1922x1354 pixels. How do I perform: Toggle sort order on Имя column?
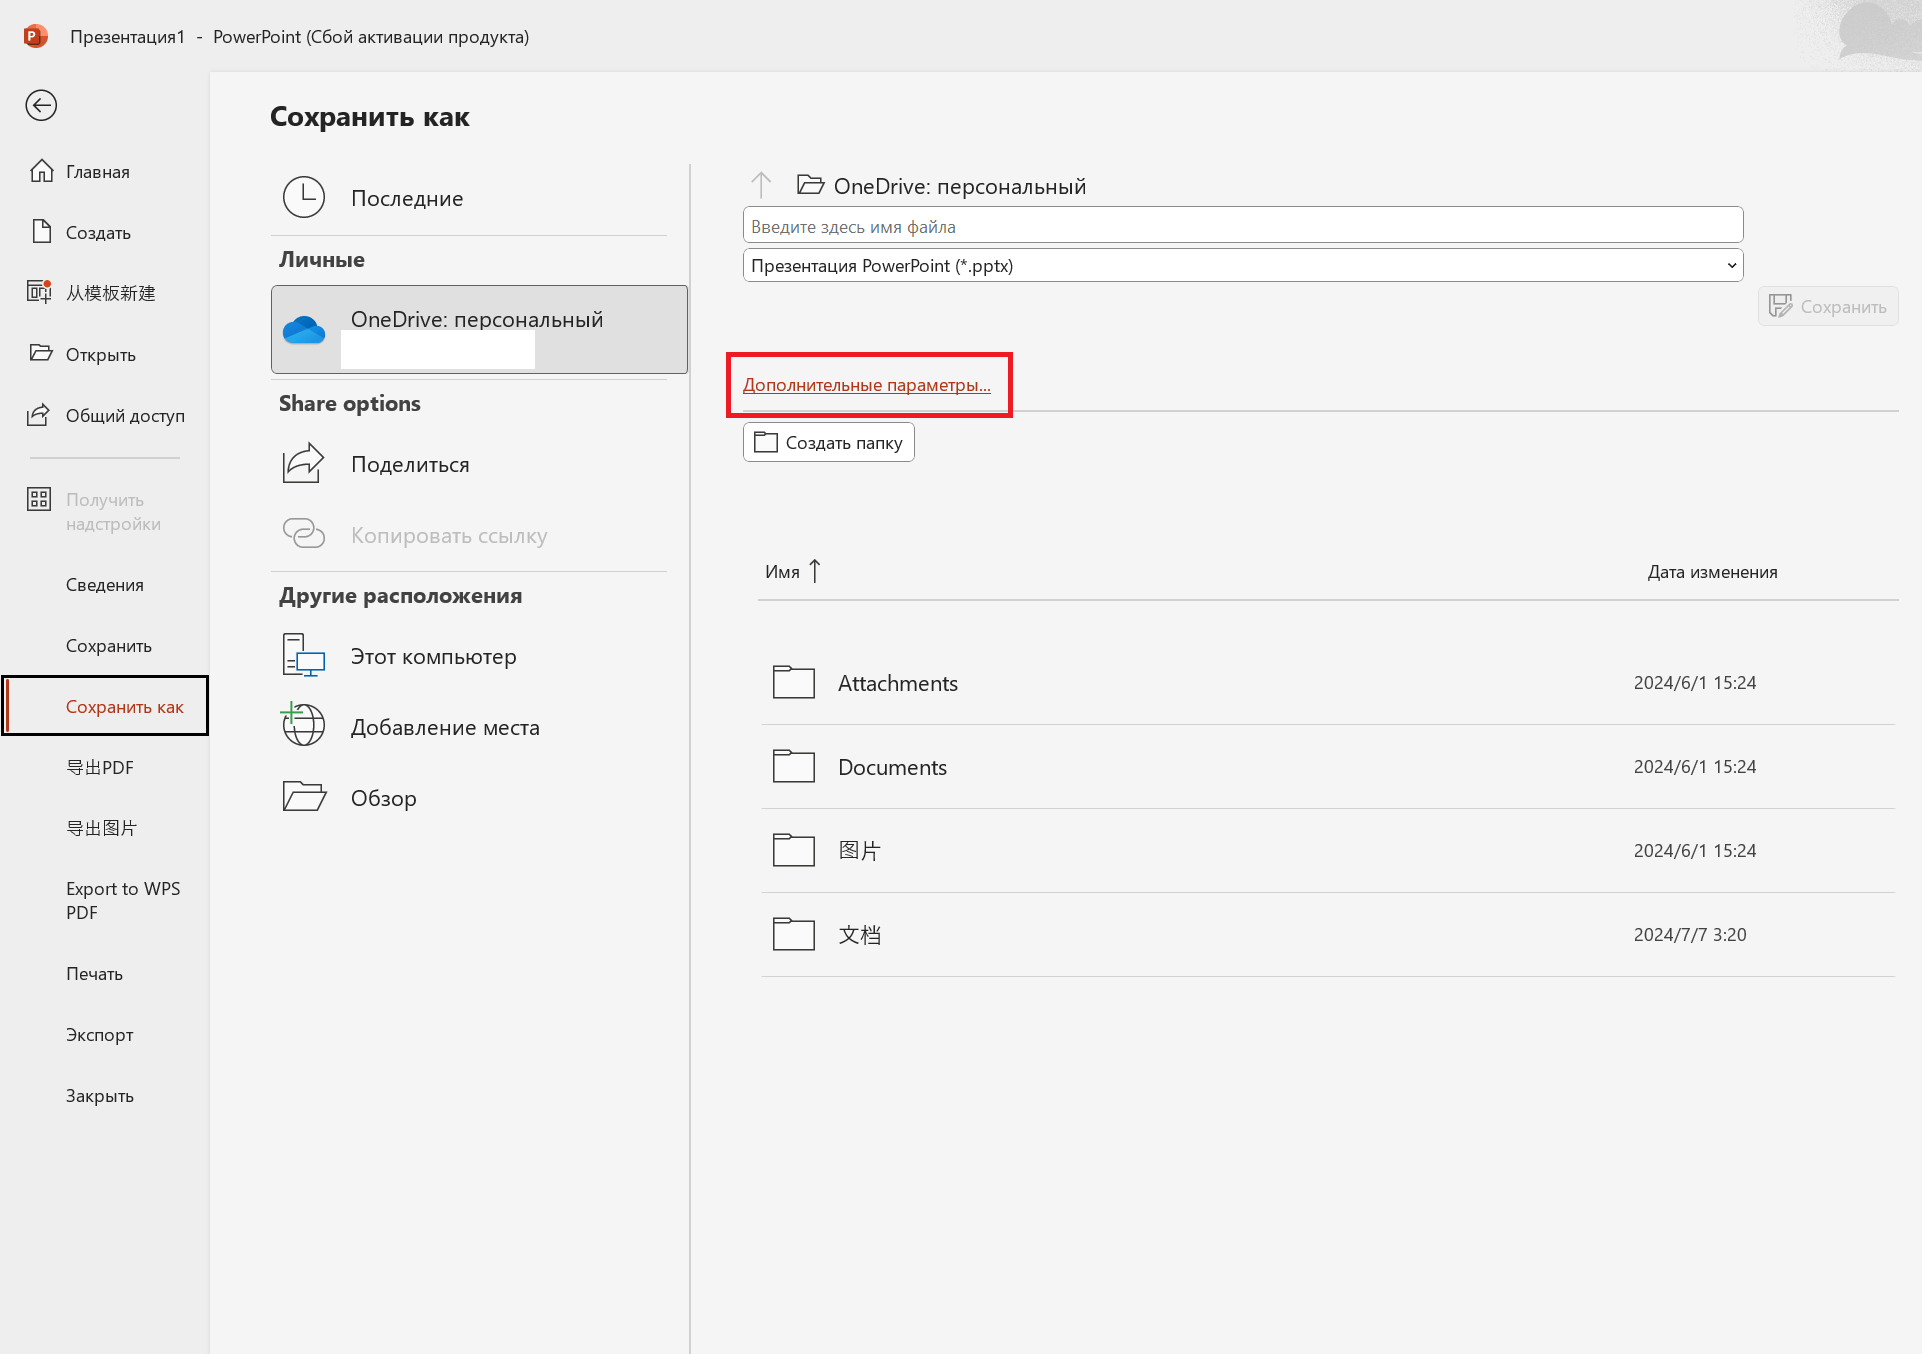793,570
